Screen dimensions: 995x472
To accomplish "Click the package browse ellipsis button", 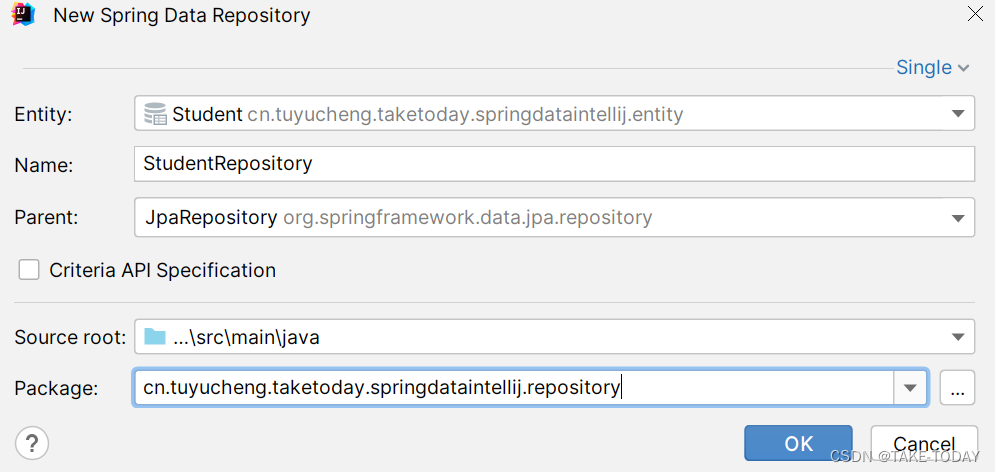I will (957, 388).
